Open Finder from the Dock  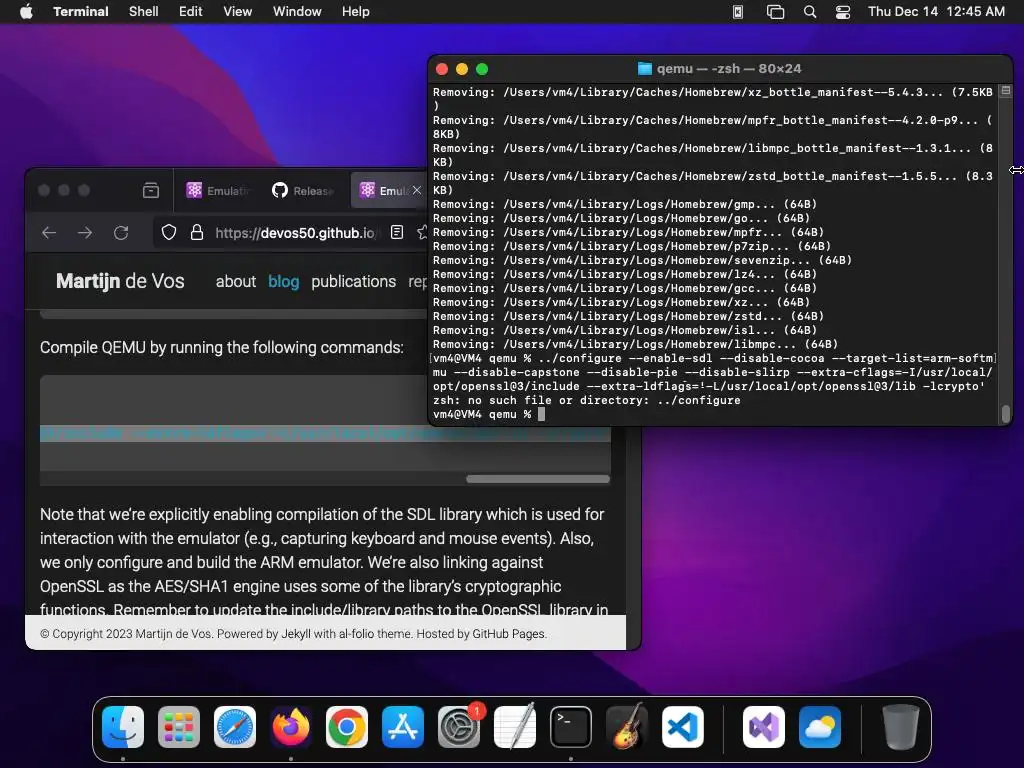pyautogui.click(x=123, y=727)
